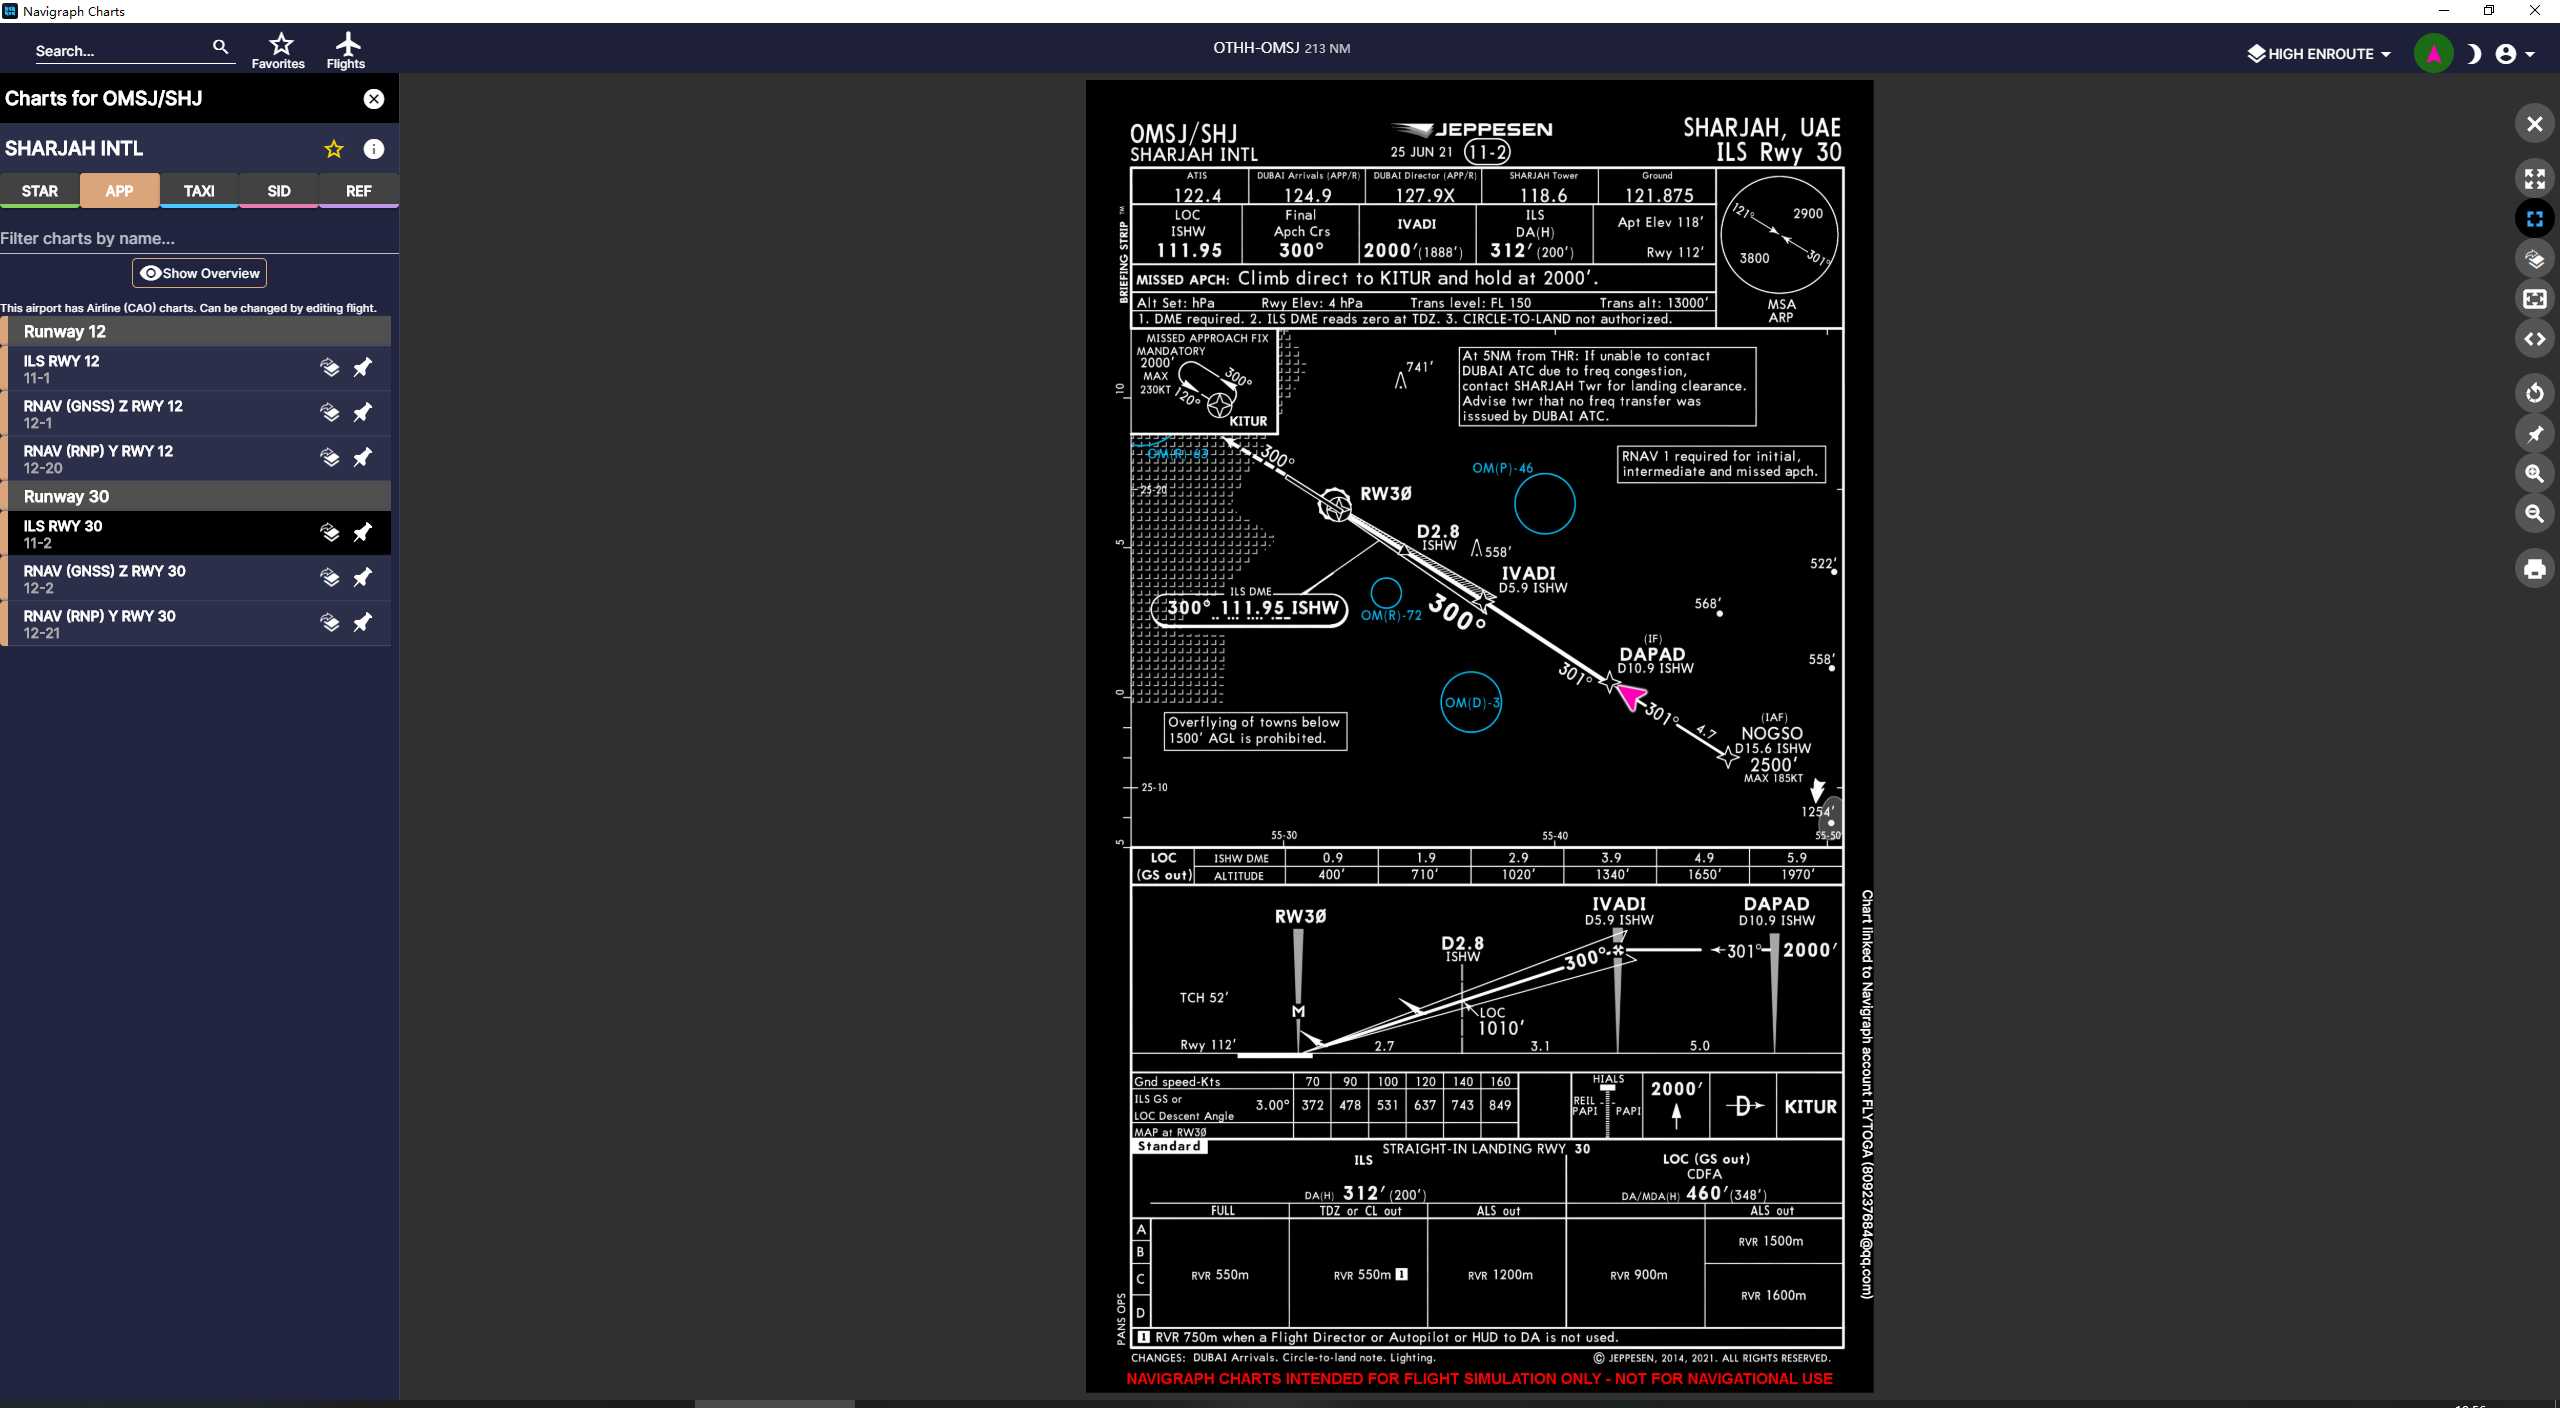Print the current chart
Screen dimensions: 2560x1408
pos(2534,569)
